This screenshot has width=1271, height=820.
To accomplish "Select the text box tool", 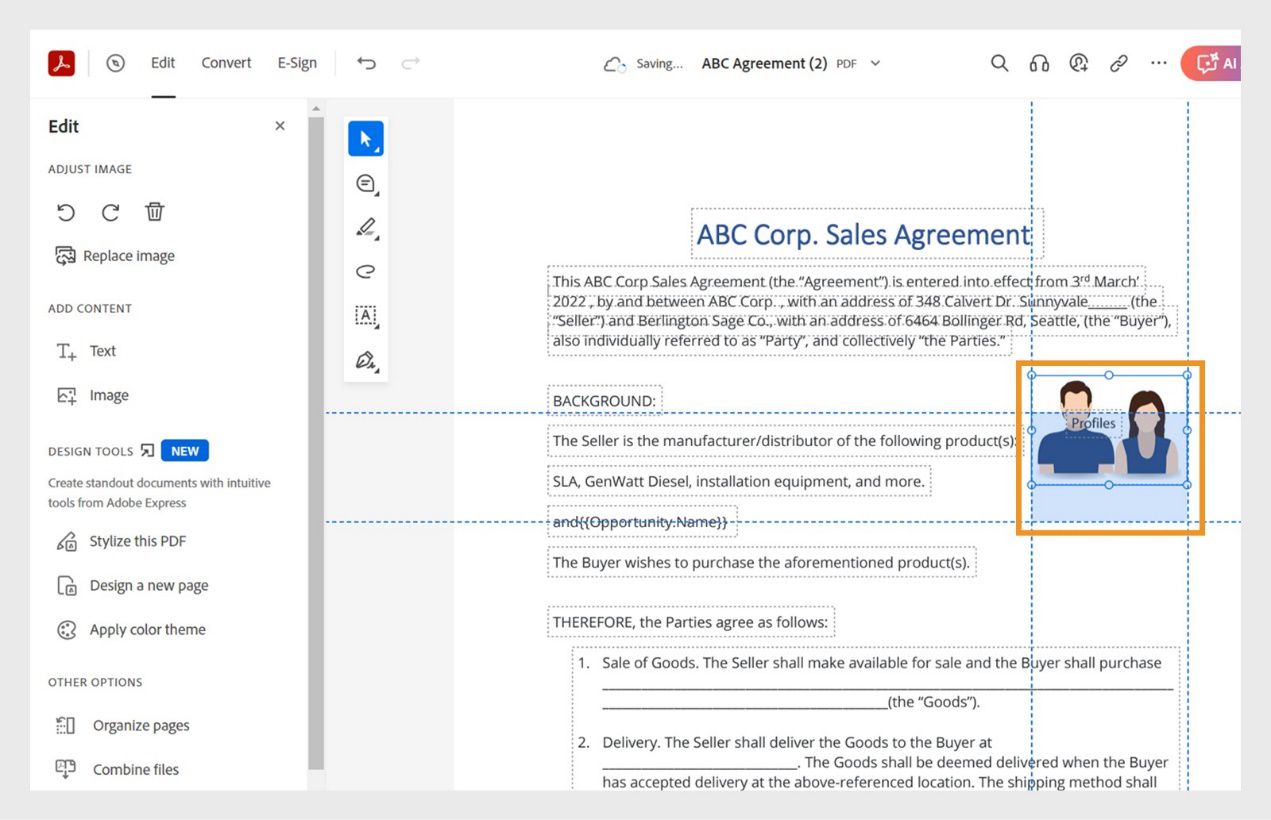I will pyautogui.click(x=366, y=316).
